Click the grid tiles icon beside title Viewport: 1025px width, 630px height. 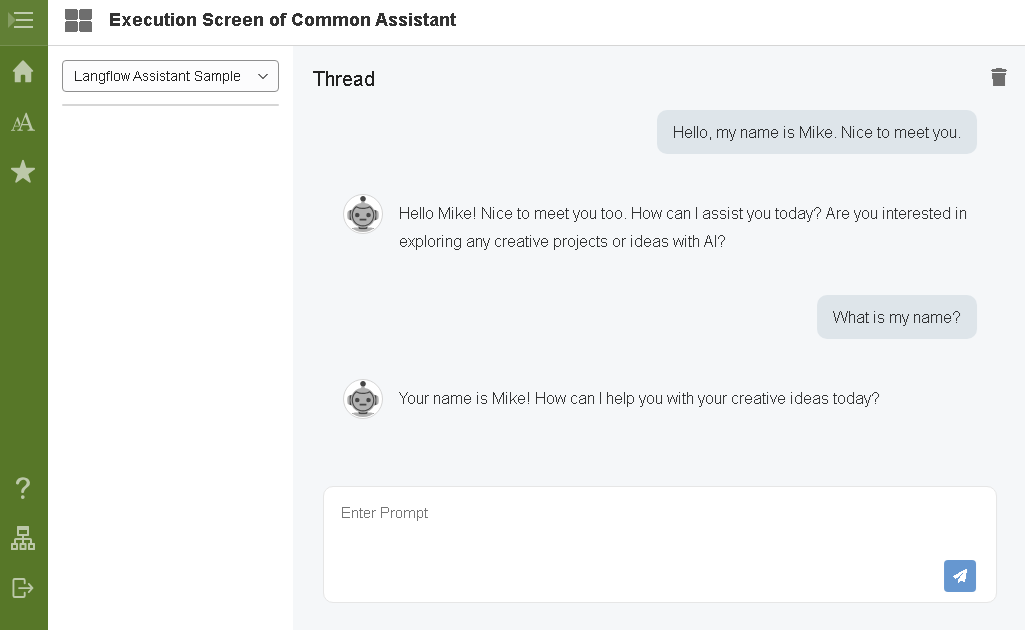(78, 20)
